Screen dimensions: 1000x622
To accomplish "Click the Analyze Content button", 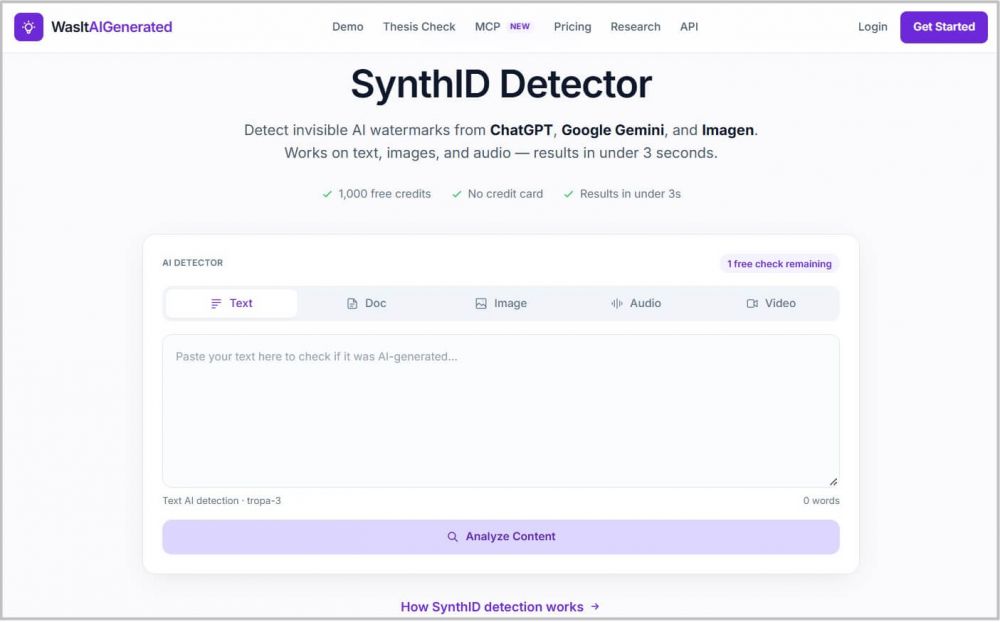I will click(x=501, y=537).
